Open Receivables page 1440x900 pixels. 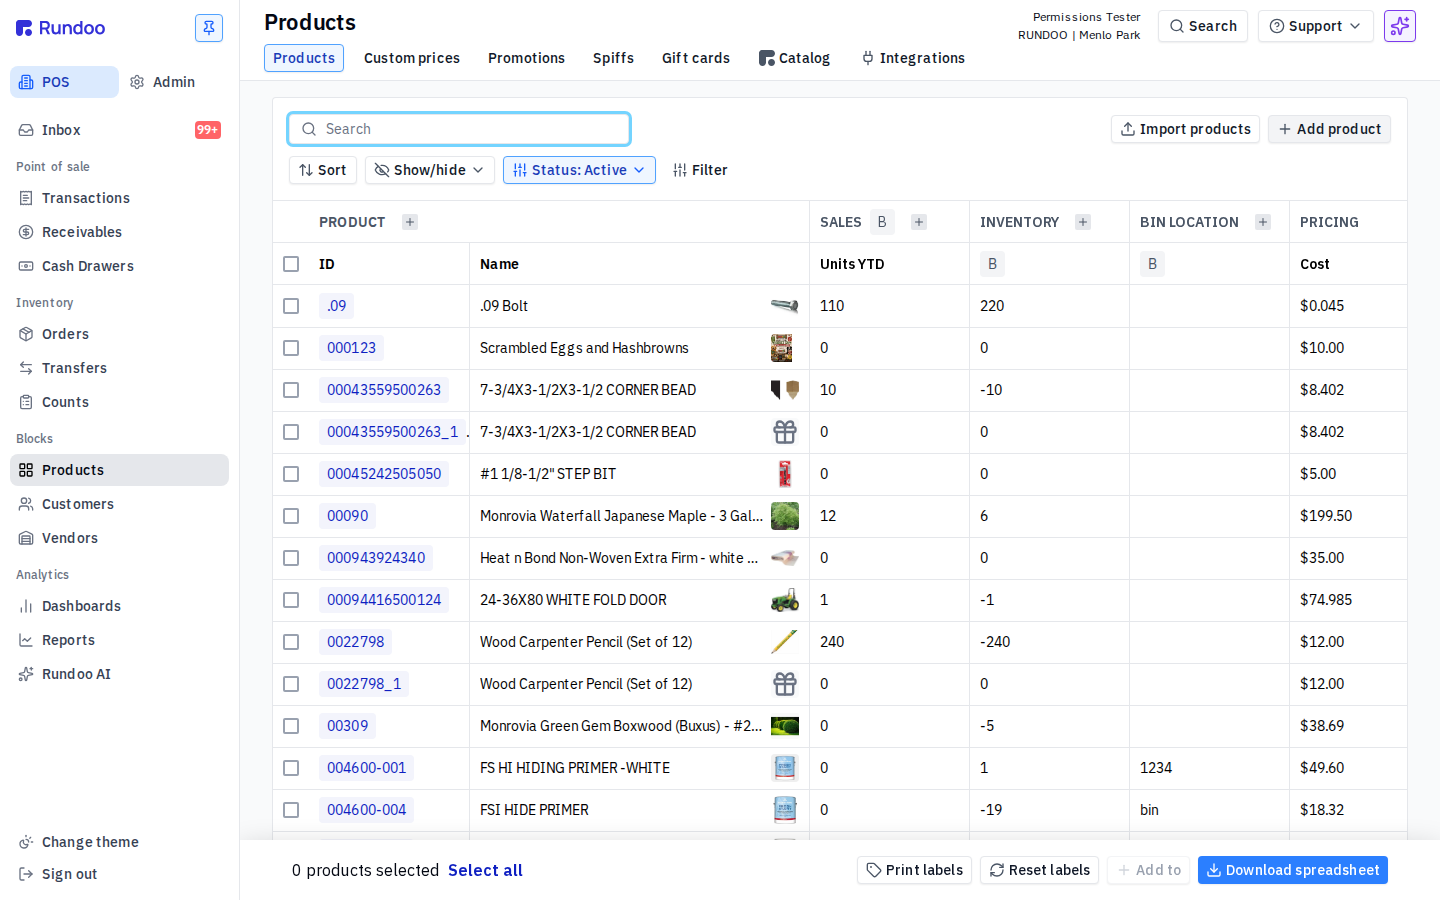pos(119,232)
